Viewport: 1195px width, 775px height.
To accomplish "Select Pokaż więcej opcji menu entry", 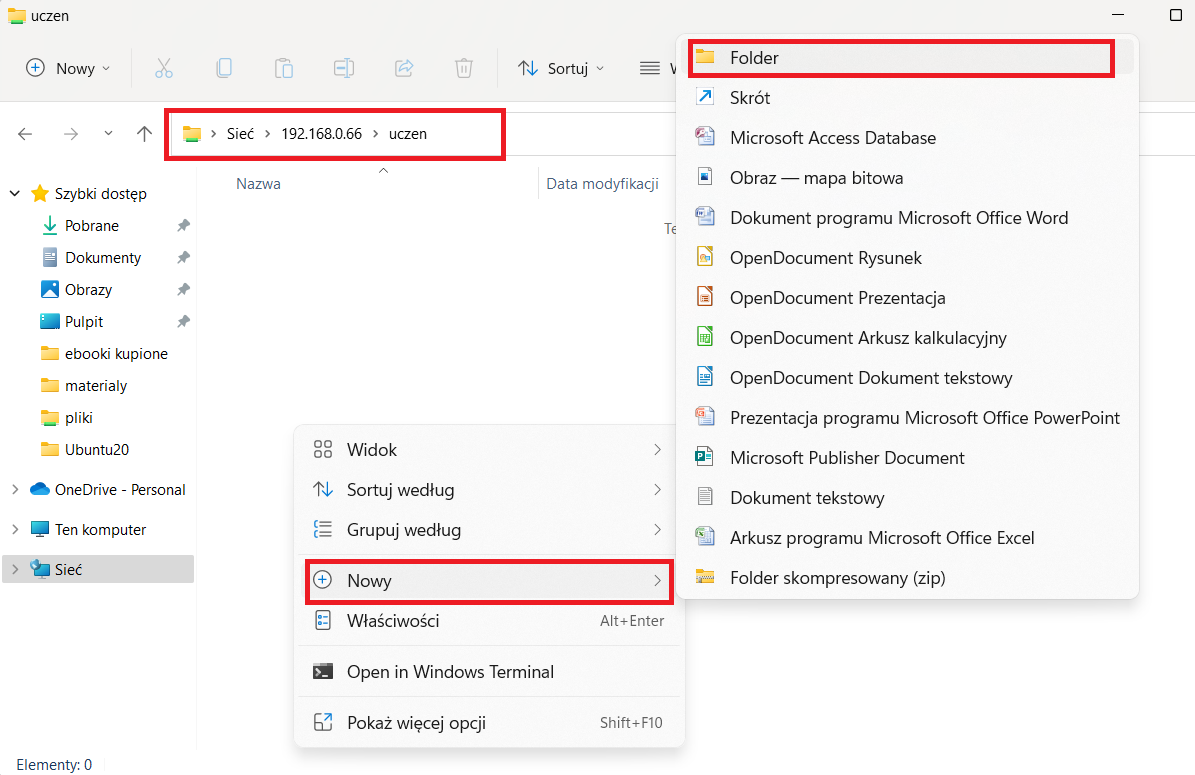I will pyautogui.click(x=416, y=723).
